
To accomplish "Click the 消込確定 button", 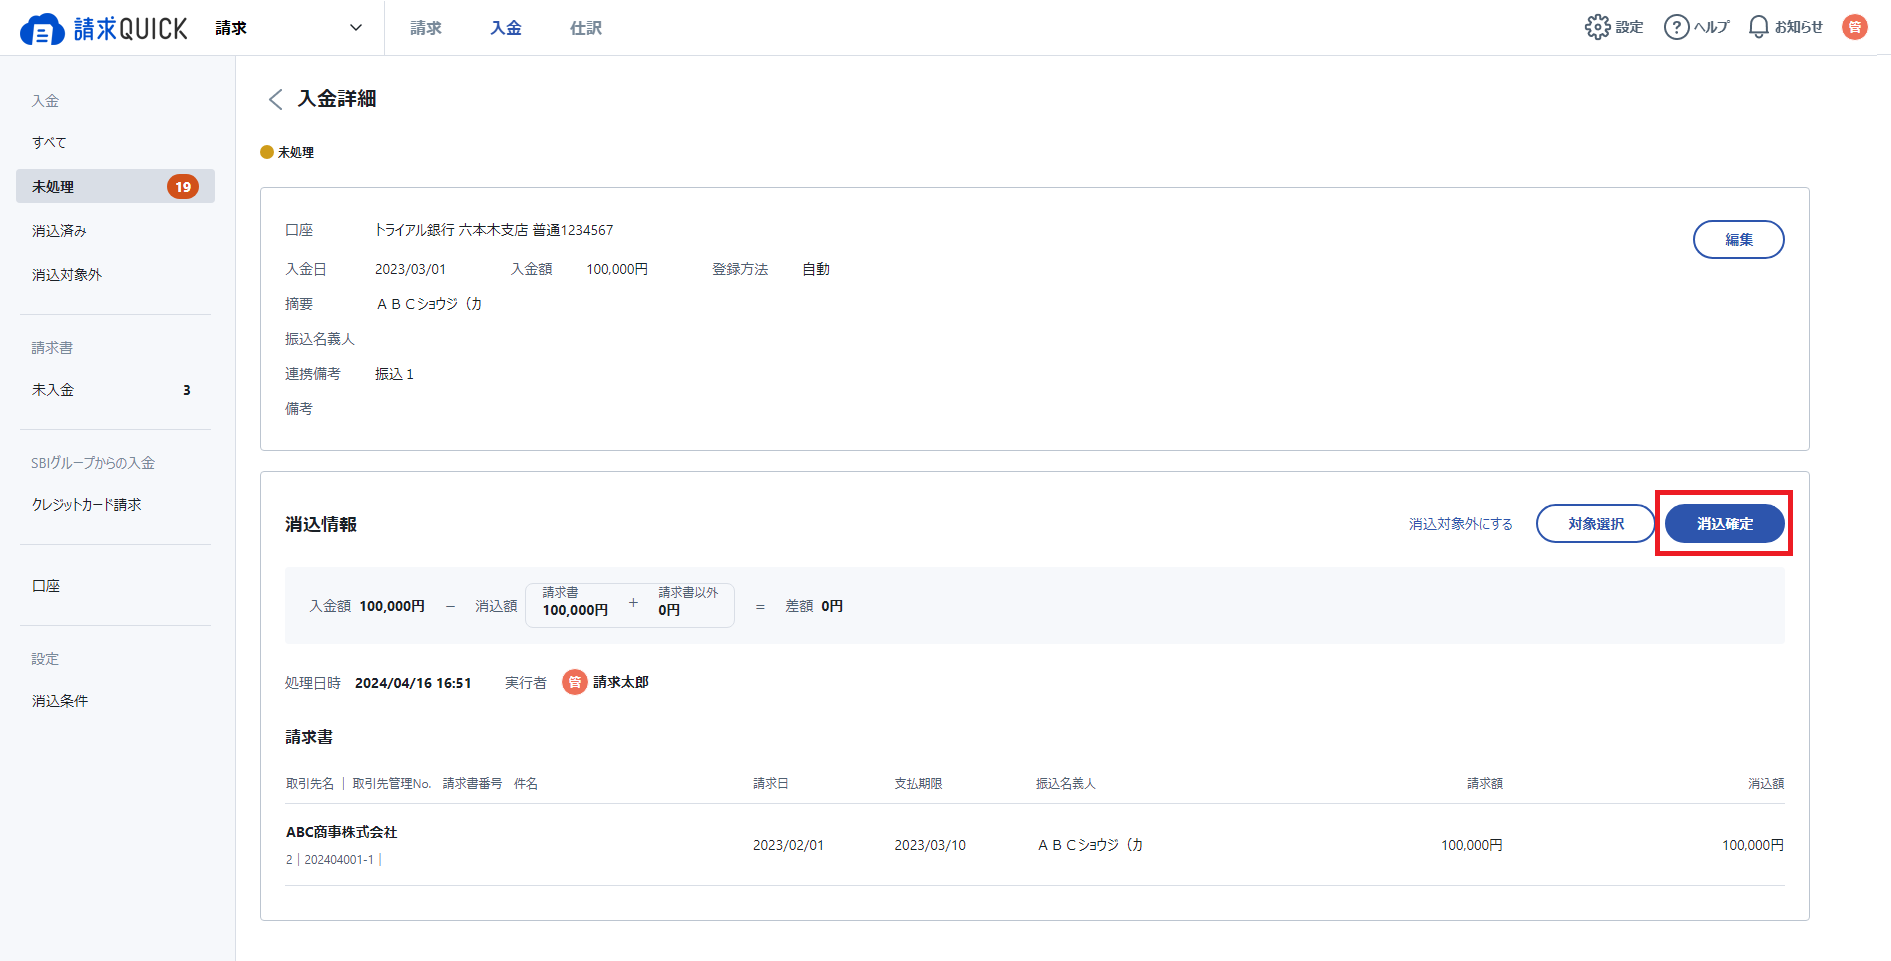I will point(1723,523).
